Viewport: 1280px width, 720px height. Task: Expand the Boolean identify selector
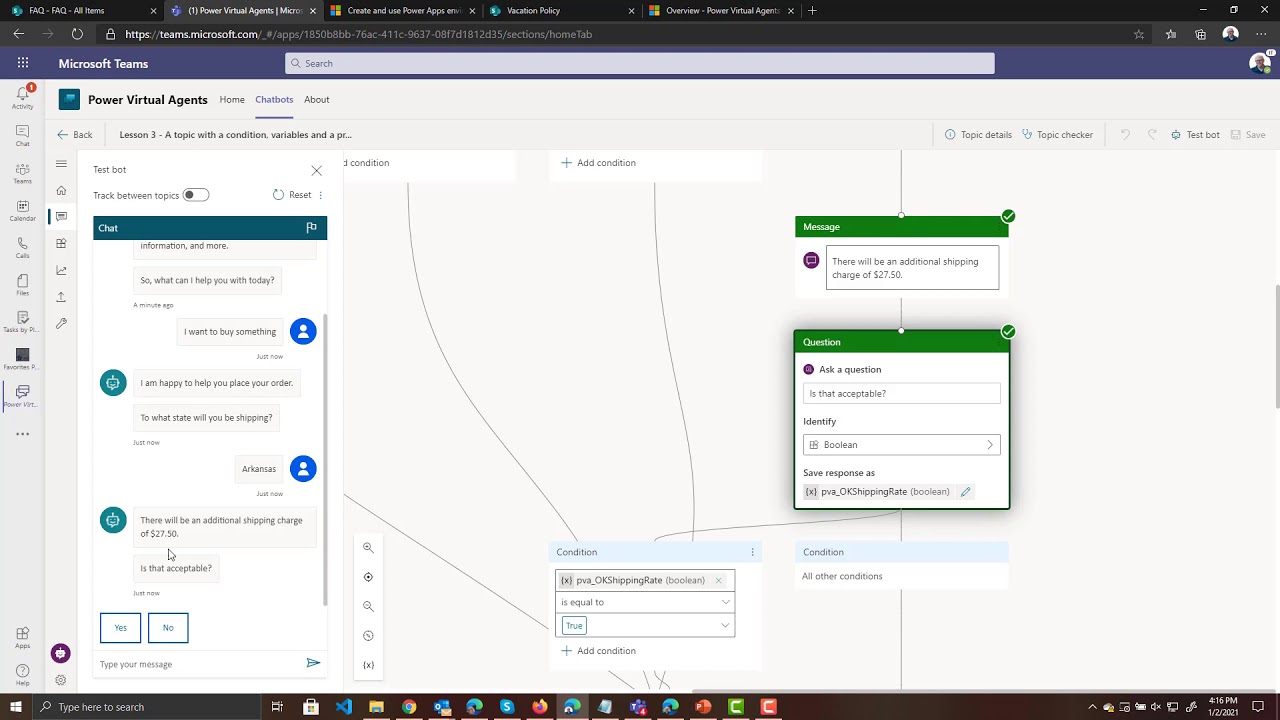901,445
